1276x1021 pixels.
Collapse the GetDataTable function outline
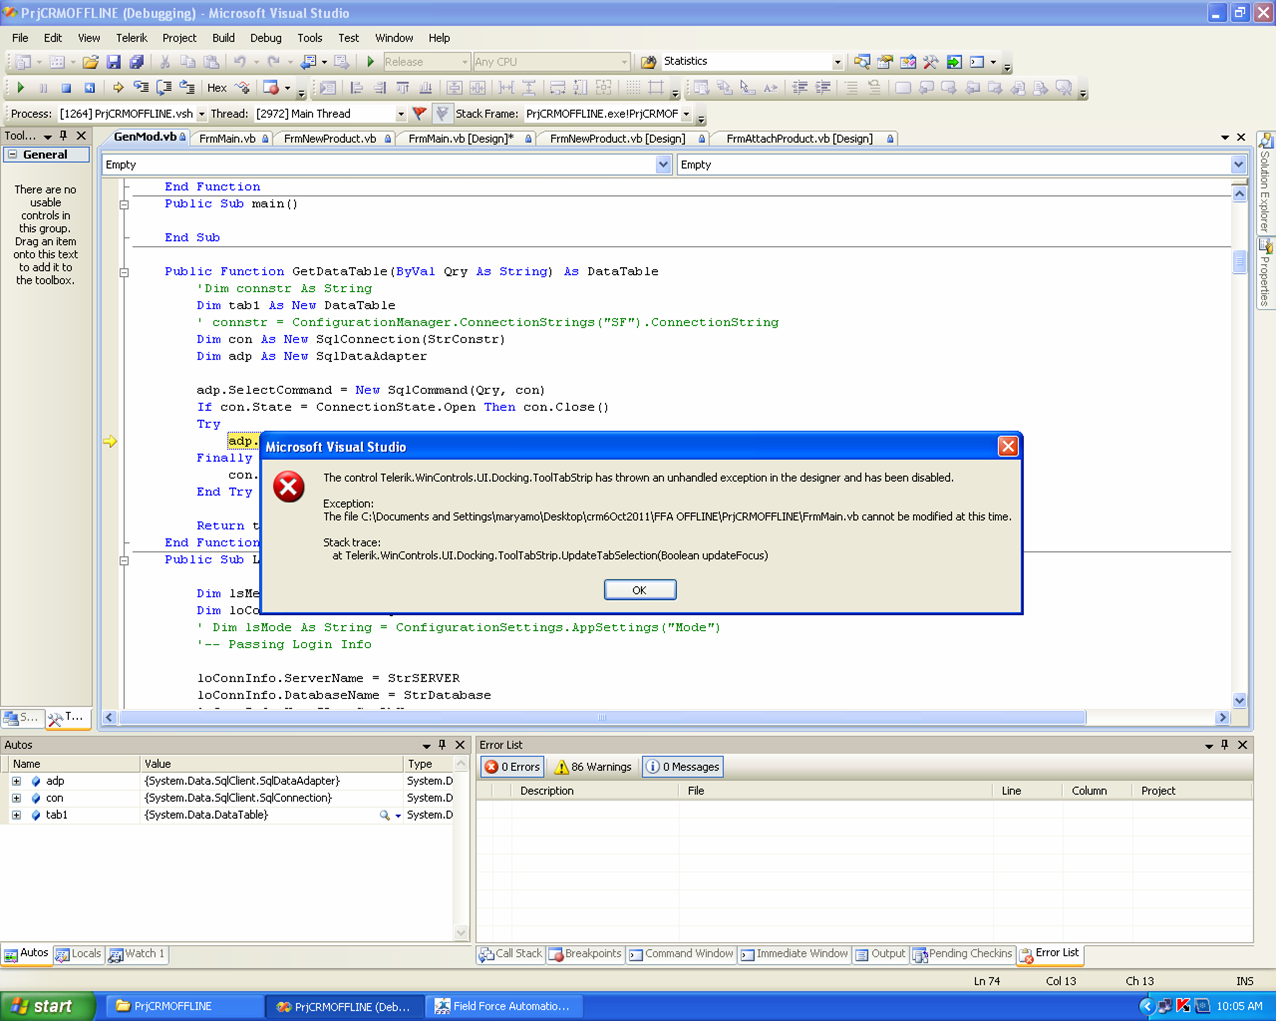click(124, 272)
